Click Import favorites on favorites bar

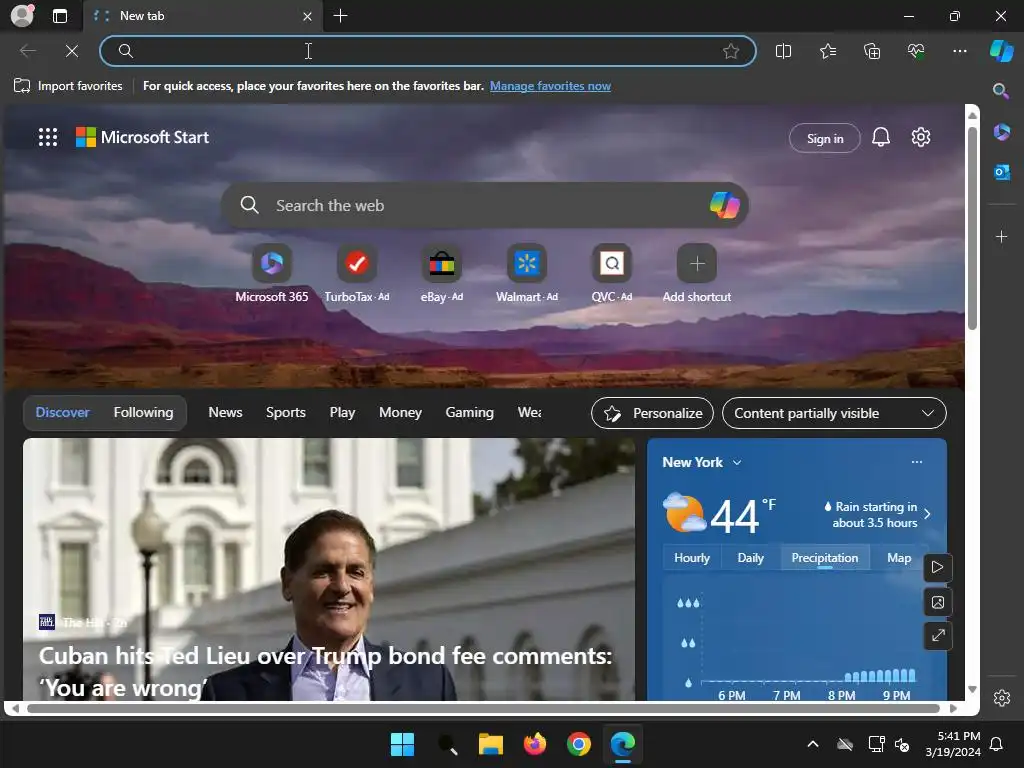68,86
